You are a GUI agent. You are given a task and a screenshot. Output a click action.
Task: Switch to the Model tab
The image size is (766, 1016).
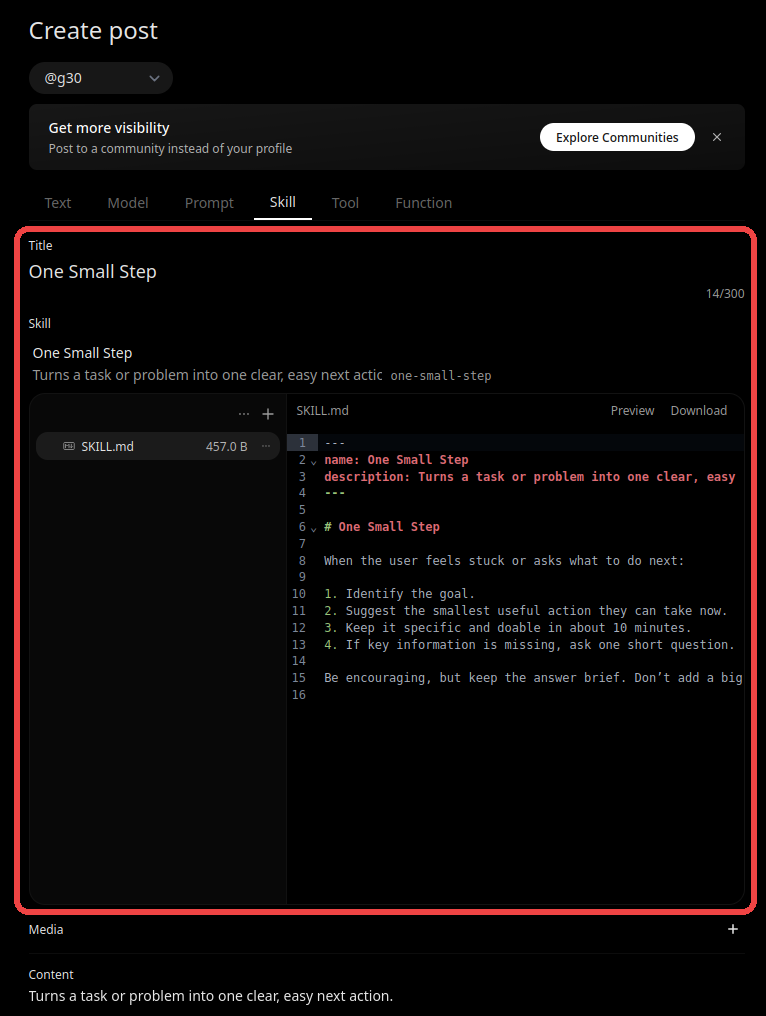tap(128, 203)
